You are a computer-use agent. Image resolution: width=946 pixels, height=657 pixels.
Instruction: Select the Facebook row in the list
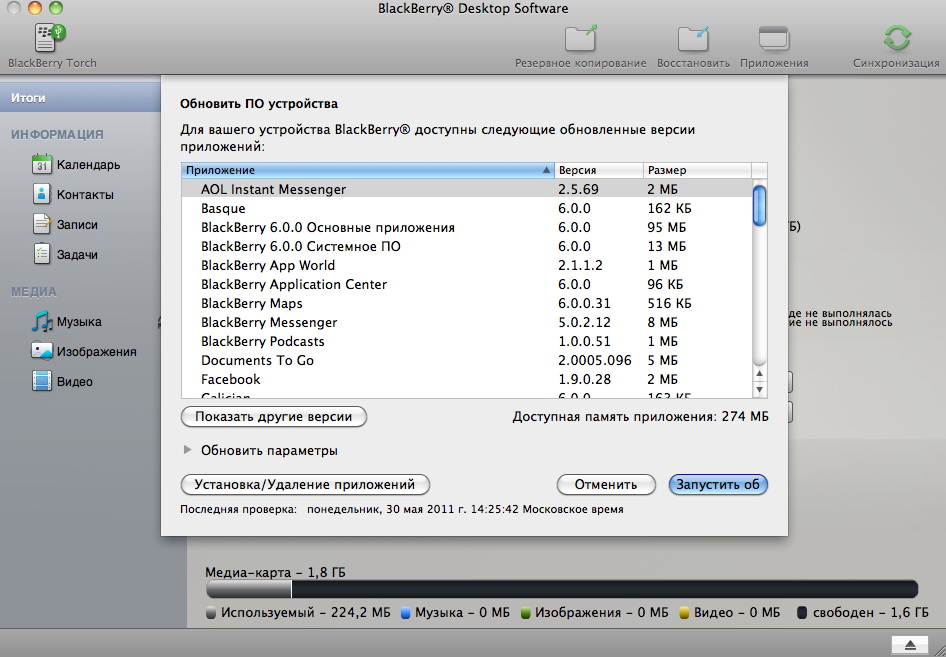[467, 379]
